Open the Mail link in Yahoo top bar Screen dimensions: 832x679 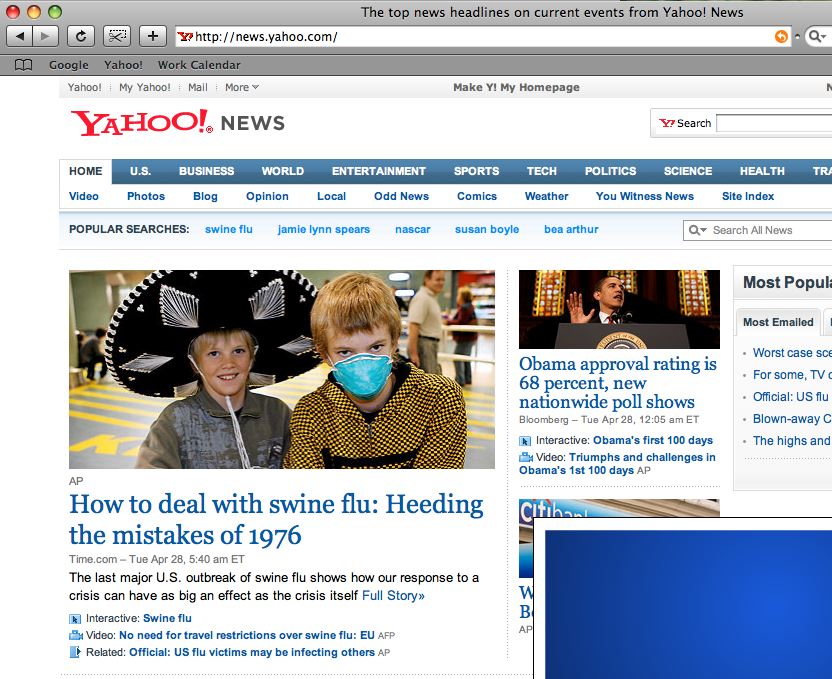point(197,87)
